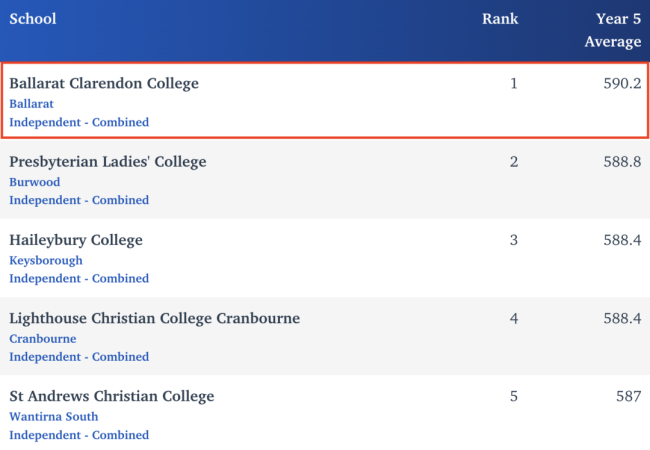Open Haileybury College school name
650x450 pixels.
(x=76, y=240)
